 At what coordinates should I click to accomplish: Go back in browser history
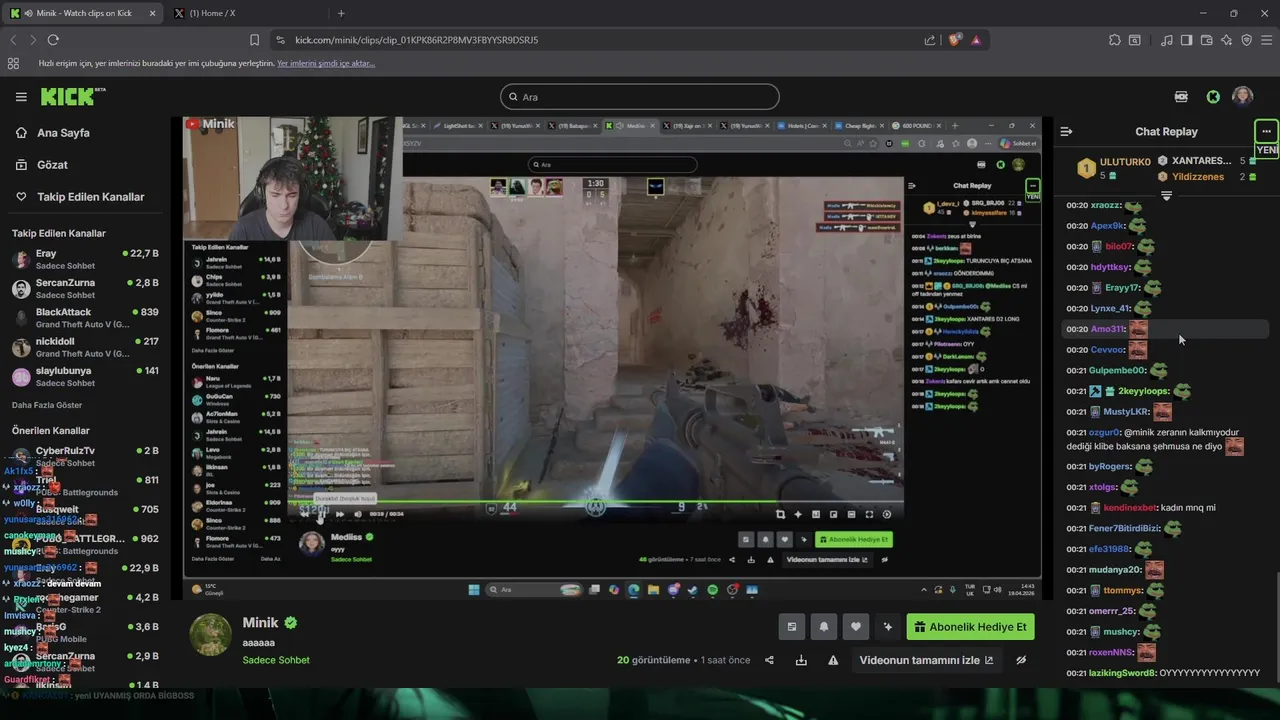(x=13, y=40)
